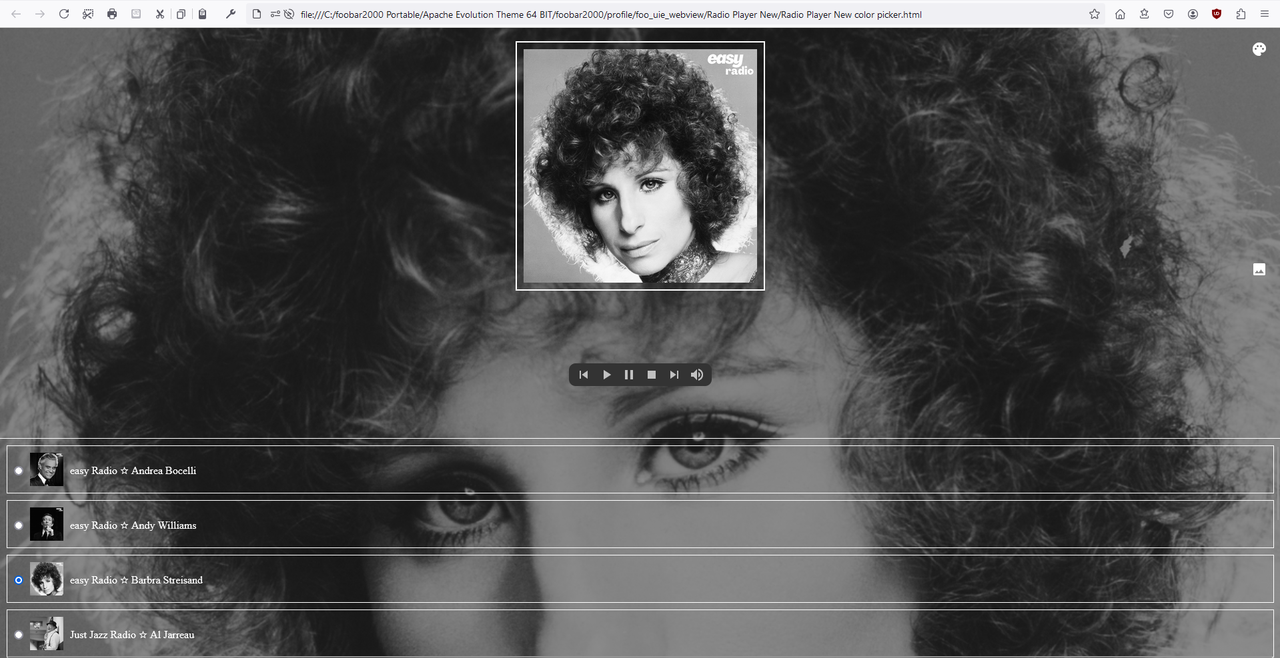Open site permissions icon in address bar
The height and width of the screenshot is (658, 1280).
click(x=274, y=14)
